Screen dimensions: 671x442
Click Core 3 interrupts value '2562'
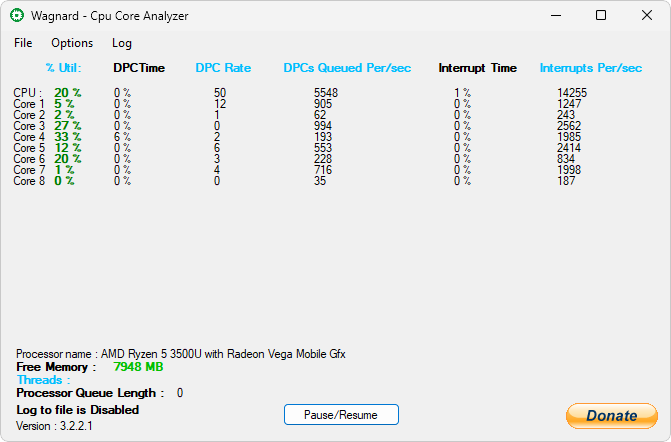[x=569, y=126]
